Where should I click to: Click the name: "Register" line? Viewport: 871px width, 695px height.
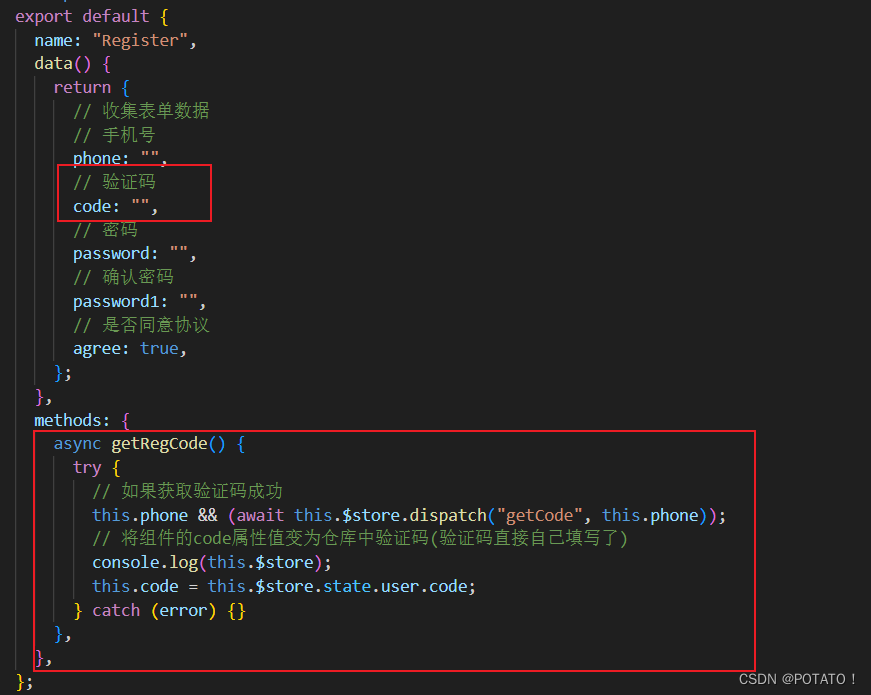(116, 40)
